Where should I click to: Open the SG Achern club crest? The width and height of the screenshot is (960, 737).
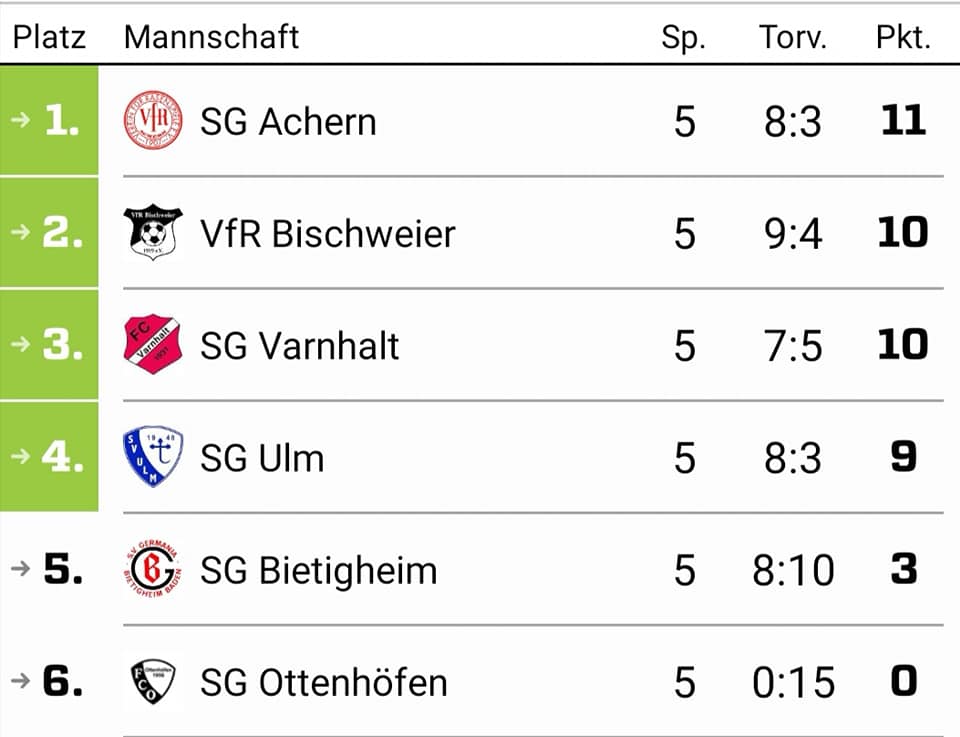coord(153,120)
